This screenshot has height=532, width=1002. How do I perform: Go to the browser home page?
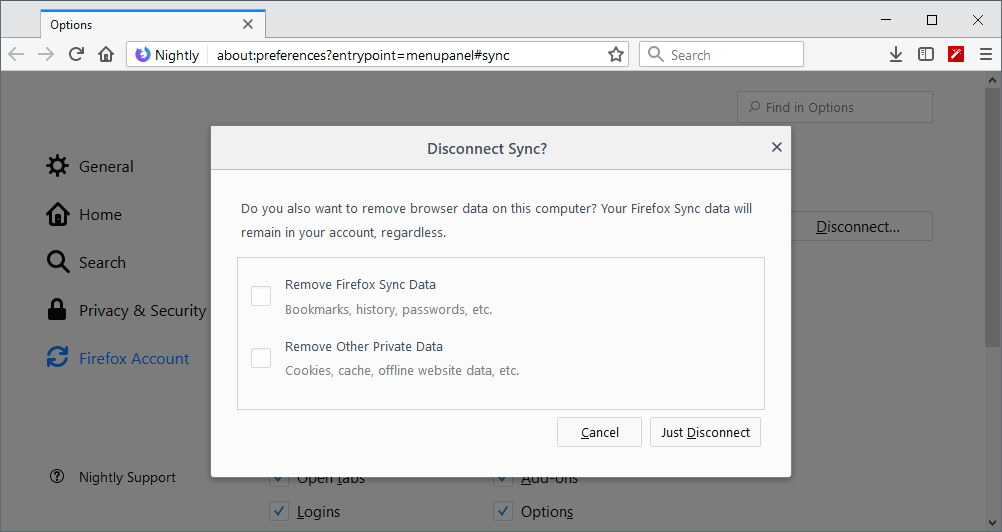pyautogui.click(x=106, y=54)
